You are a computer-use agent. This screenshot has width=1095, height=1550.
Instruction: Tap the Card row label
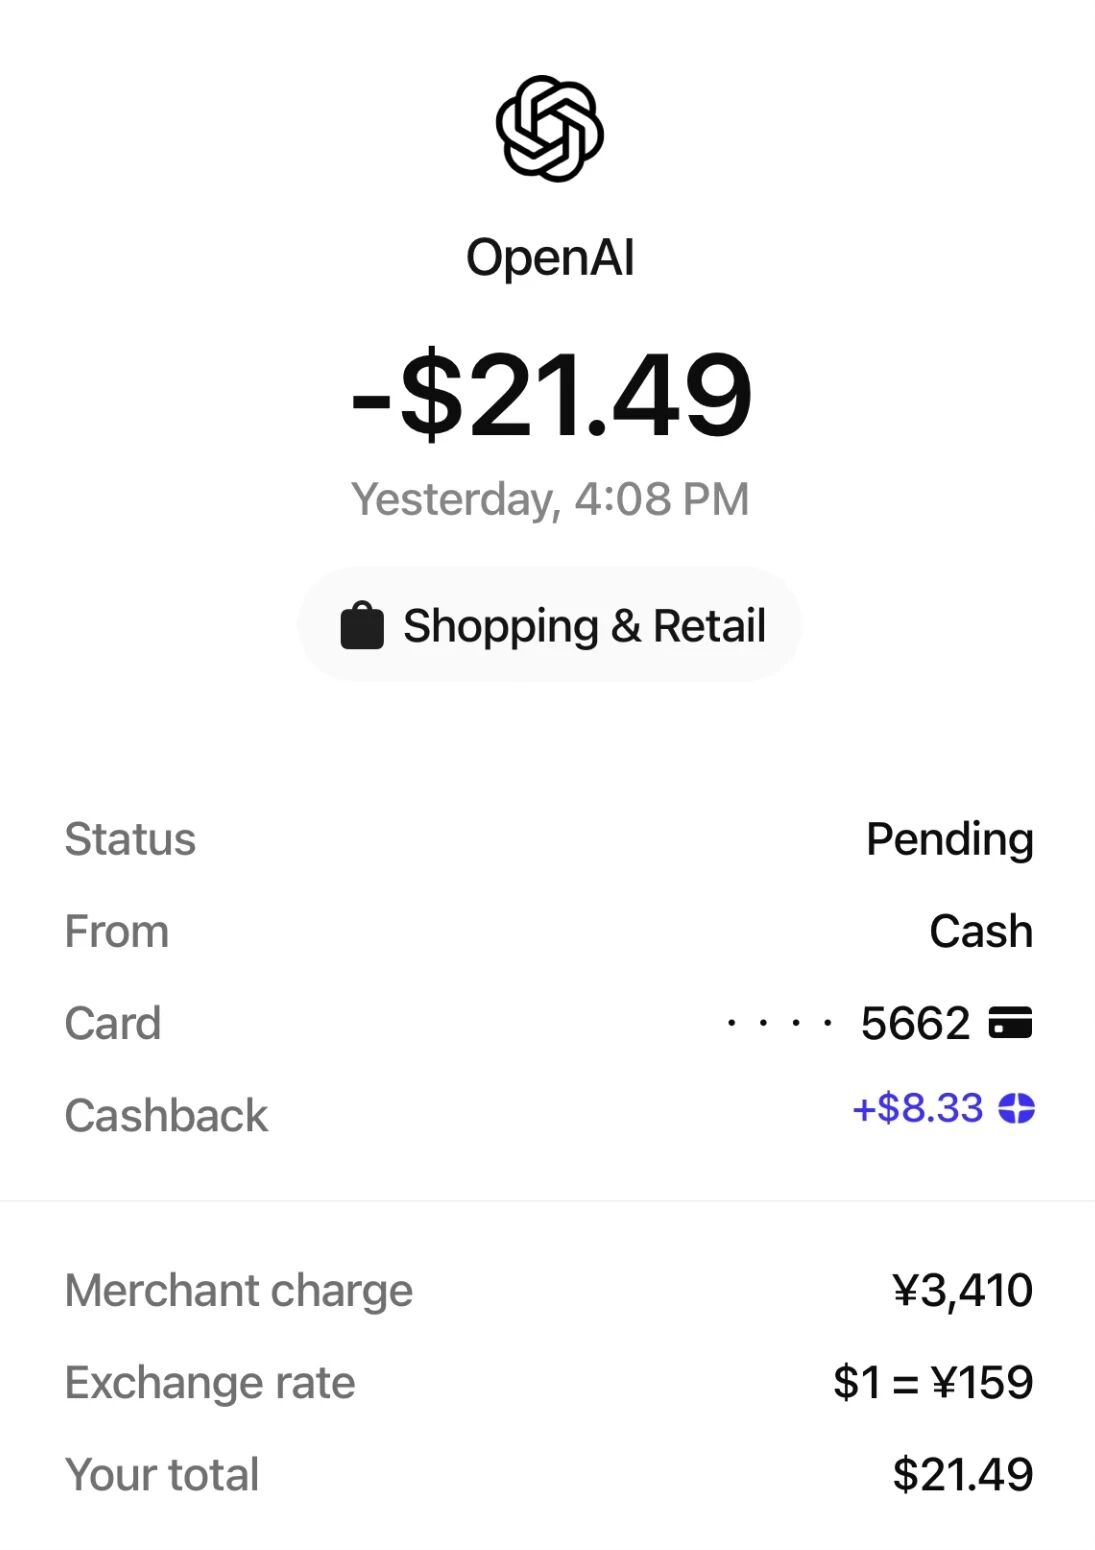tap(113, 1023)
